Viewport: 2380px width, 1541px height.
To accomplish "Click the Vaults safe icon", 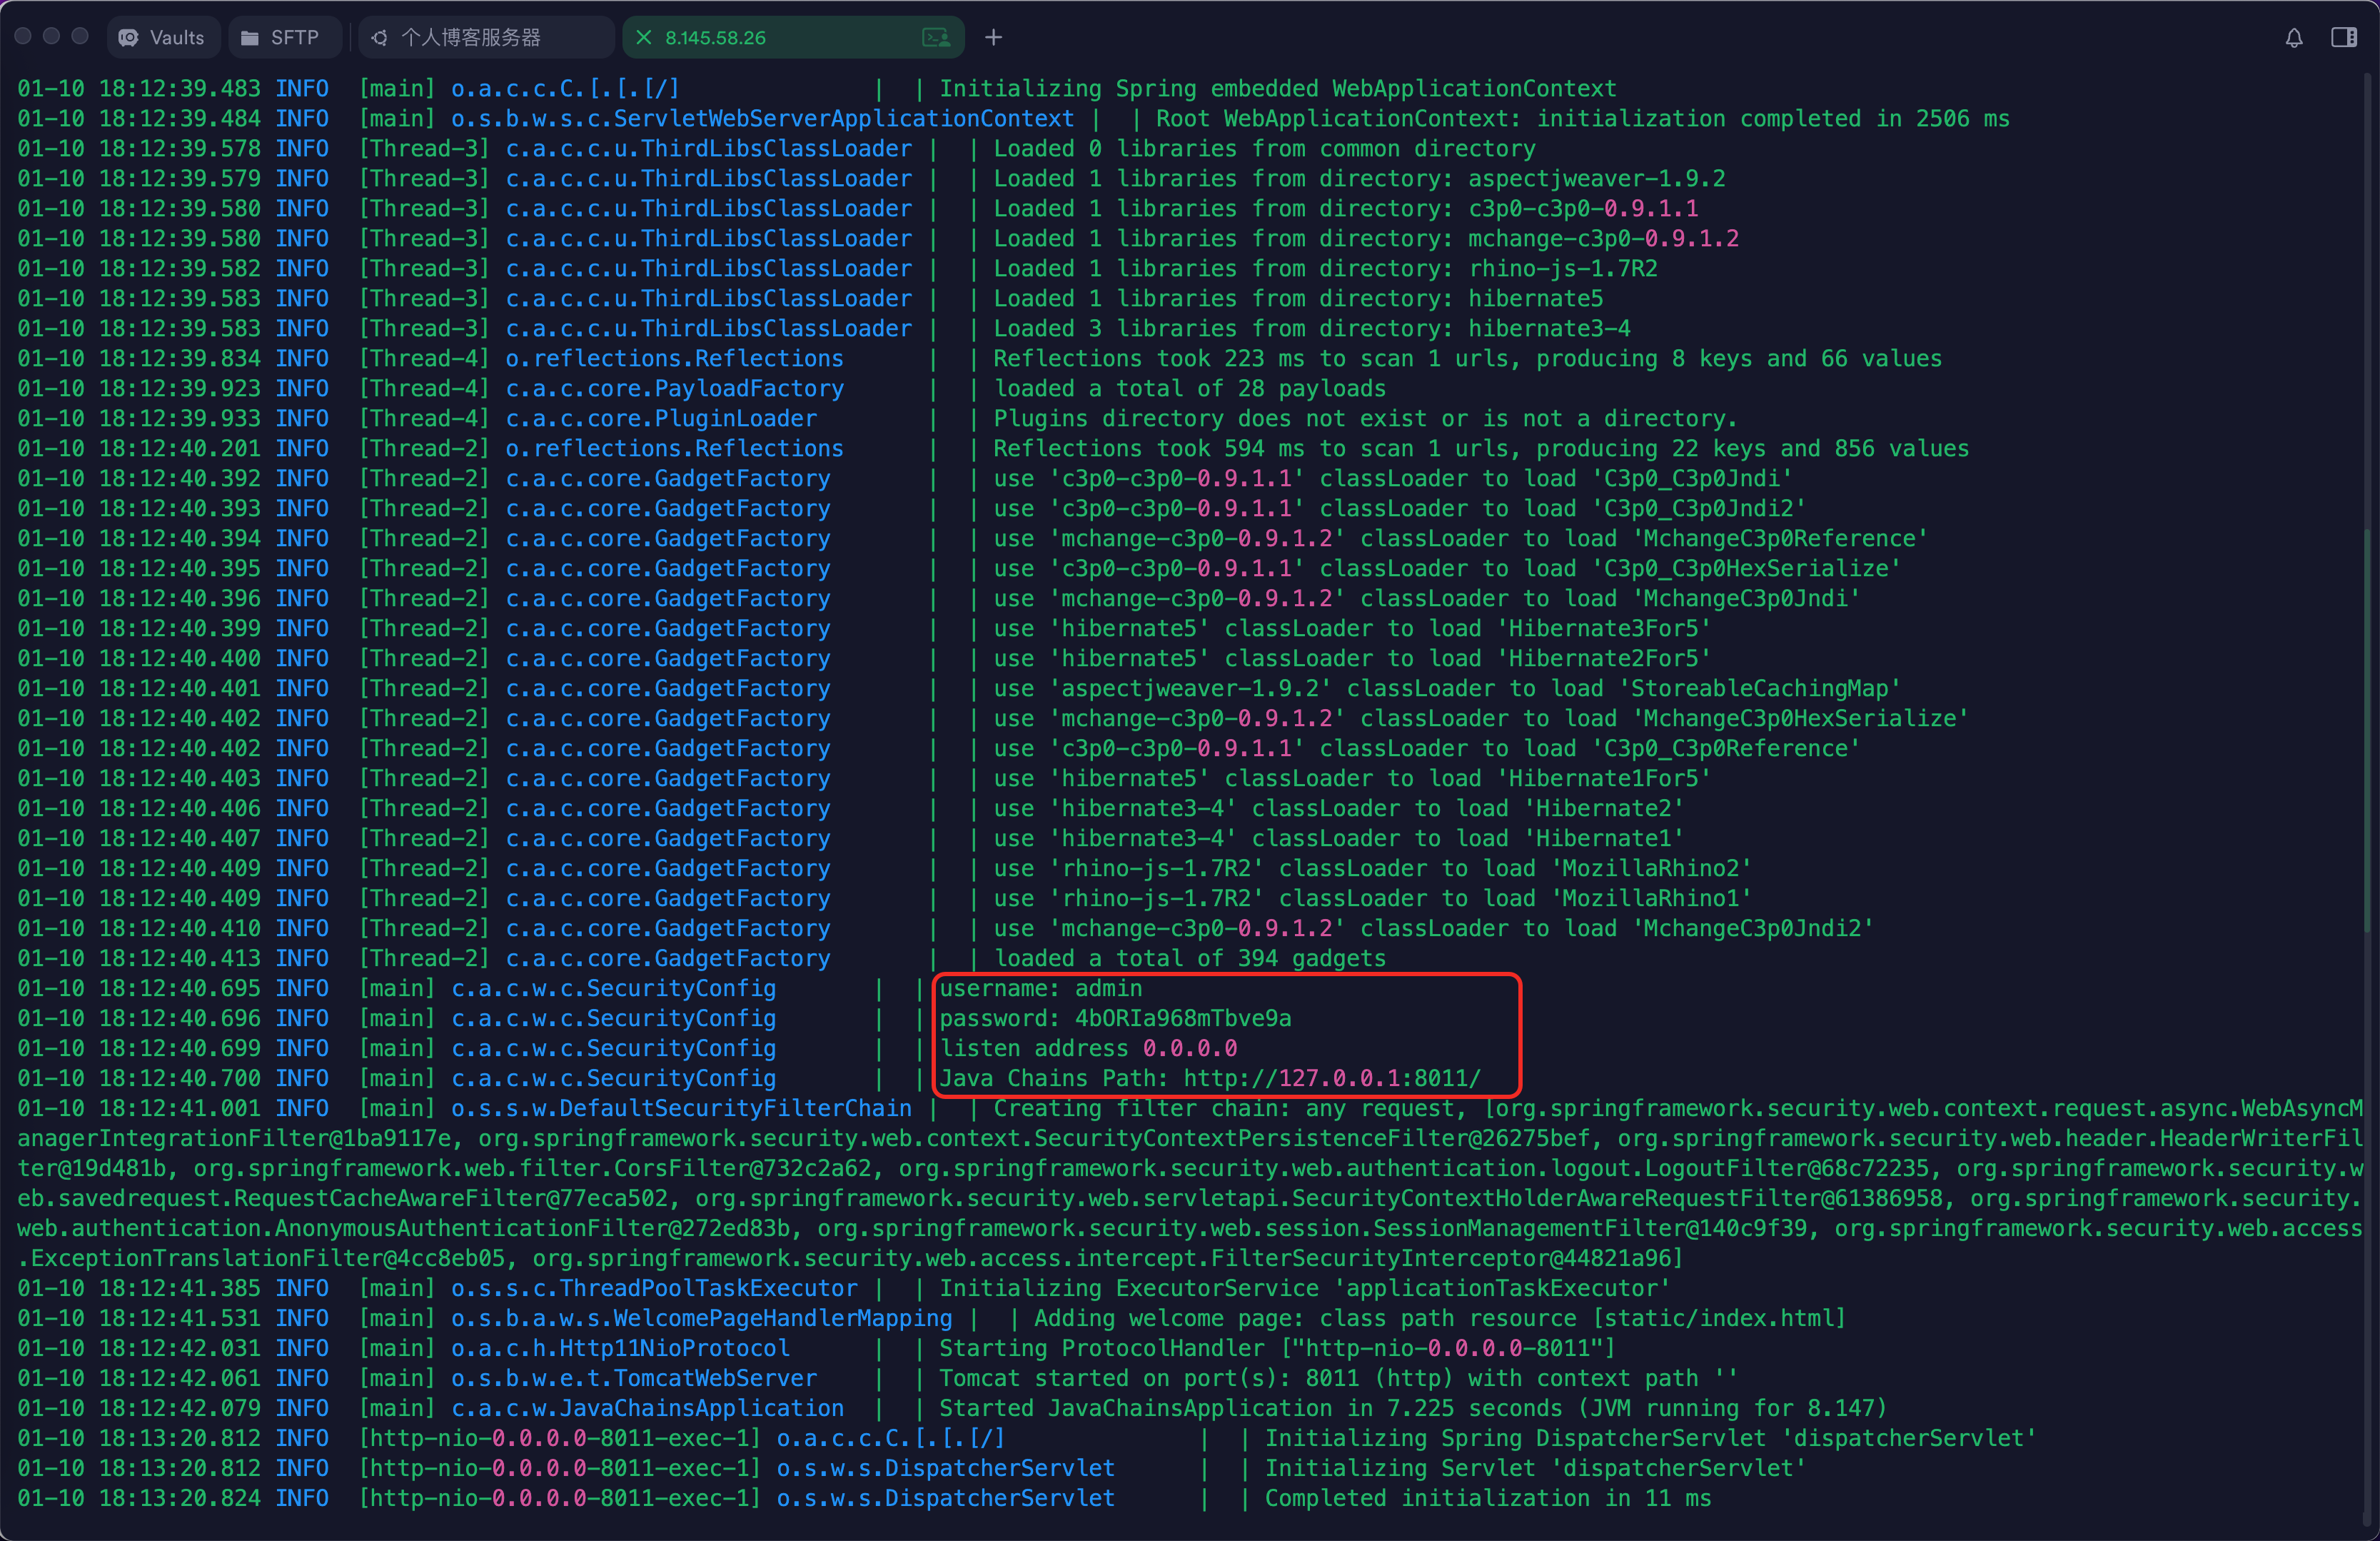I will 129,38.
